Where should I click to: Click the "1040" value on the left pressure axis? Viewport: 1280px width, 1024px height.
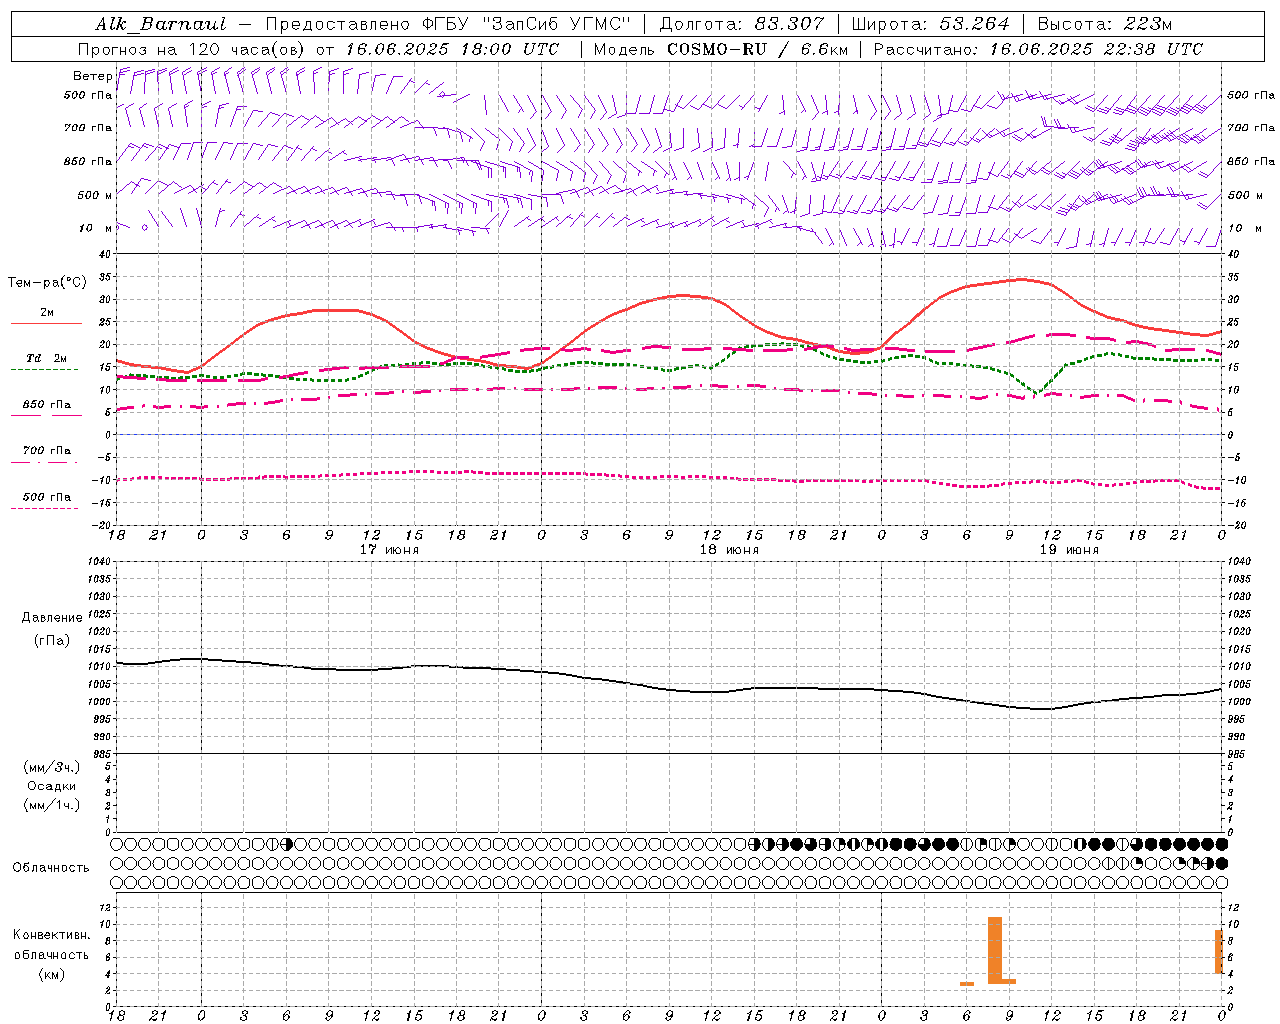tap(100, 562)
